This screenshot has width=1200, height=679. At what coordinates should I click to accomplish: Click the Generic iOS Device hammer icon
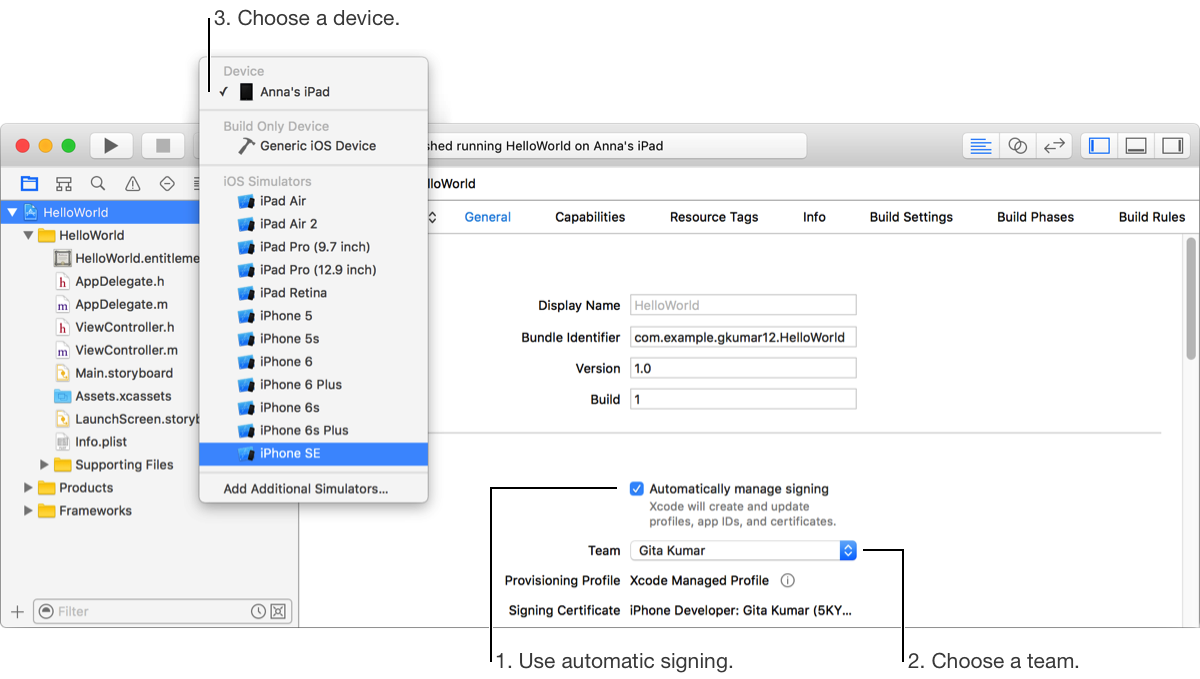click(246, 145)
